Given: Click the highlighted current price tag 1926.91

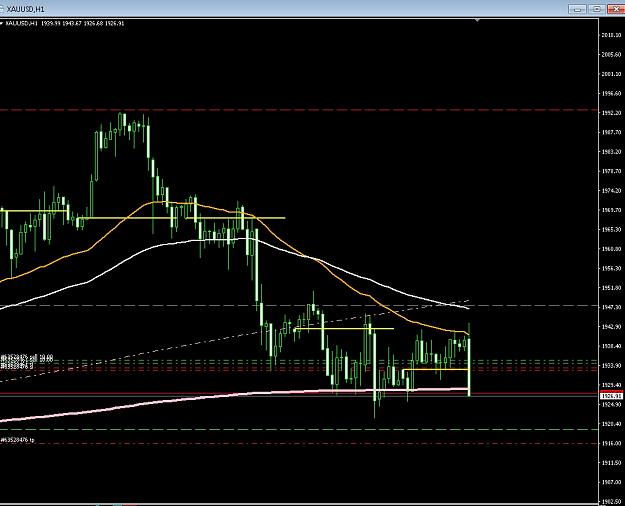Looking at the screenshot, I should (x=611, y=396).
